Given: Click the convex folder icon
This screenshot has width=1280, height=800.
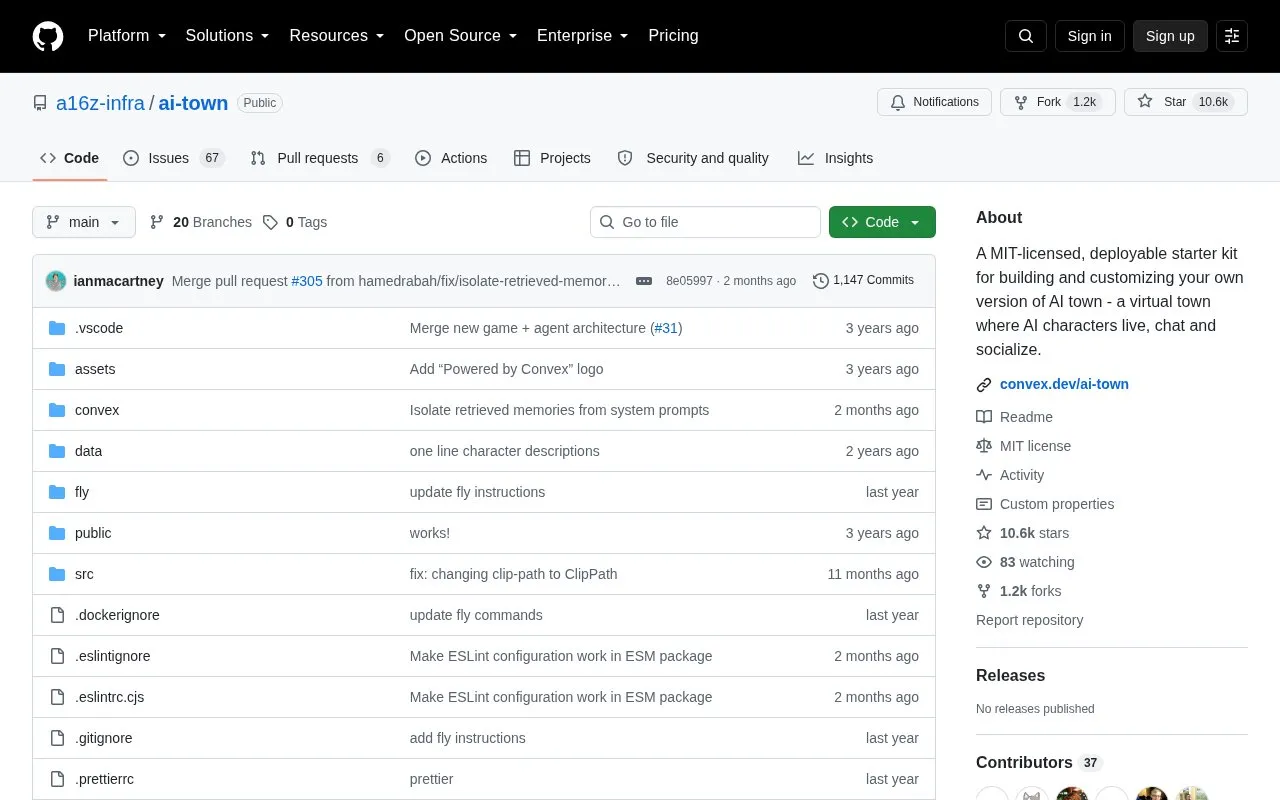Looking at the screenshot, I should pos(57,410).
